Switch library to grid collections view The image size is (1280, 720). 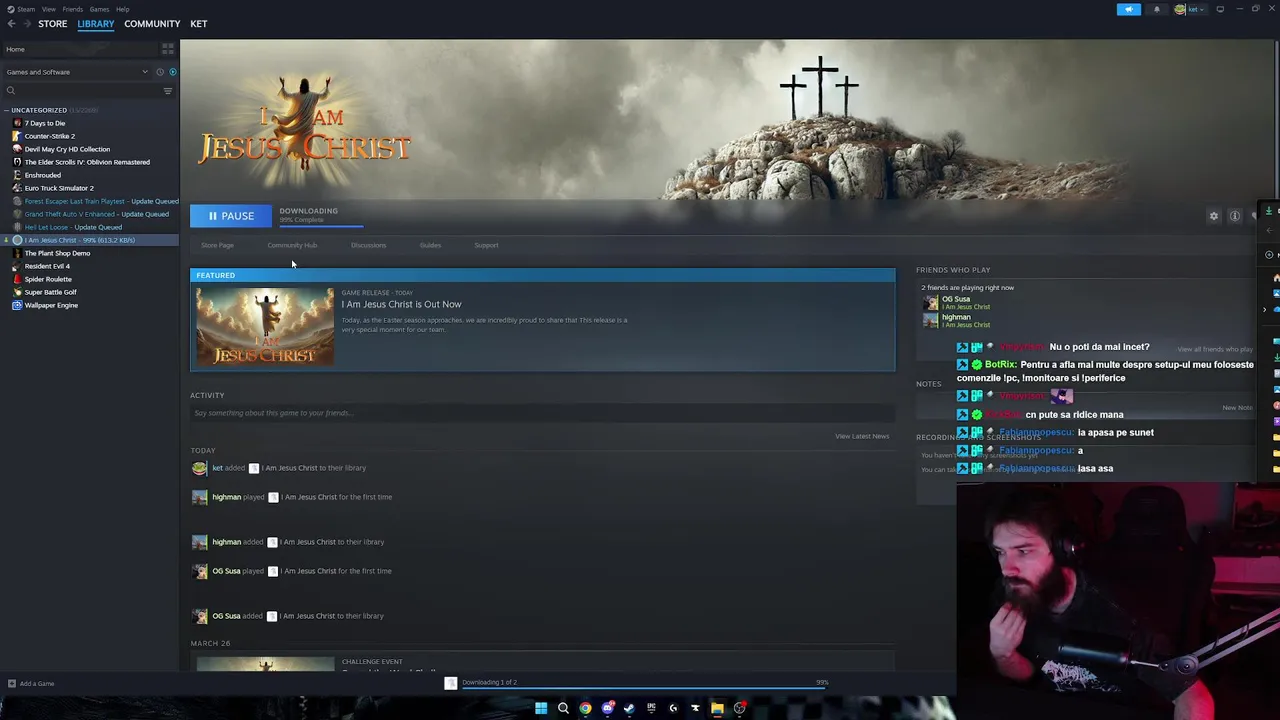point(167,49)
